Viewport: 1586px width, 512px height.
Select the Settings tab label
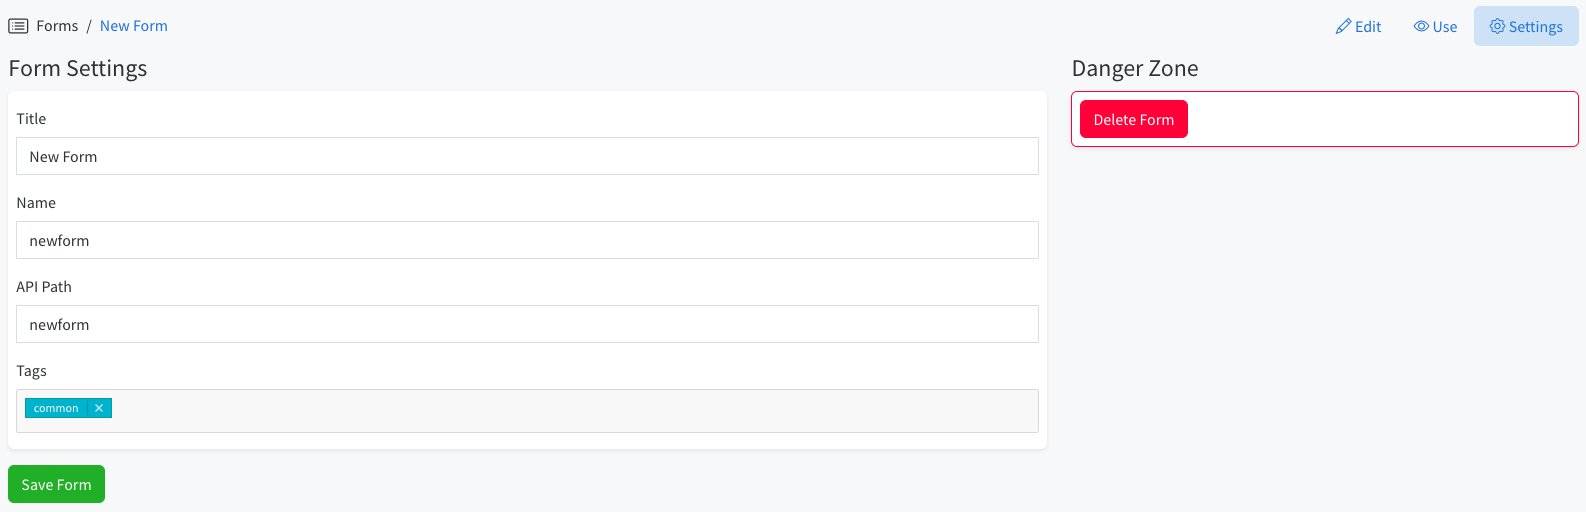(x=1535, y=27)
